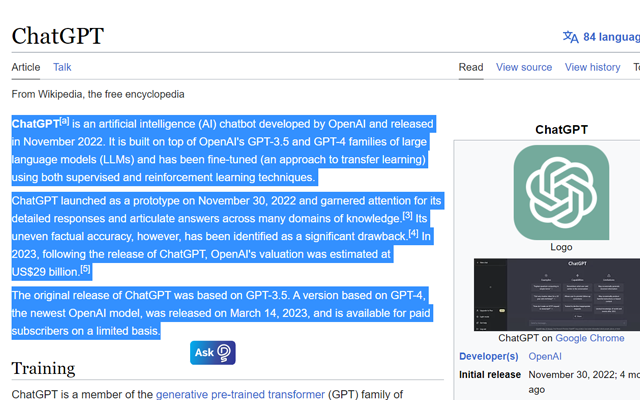This screenshot has width=640, height=400.
Task: Open the View source tab
Action: coord(524,67)
